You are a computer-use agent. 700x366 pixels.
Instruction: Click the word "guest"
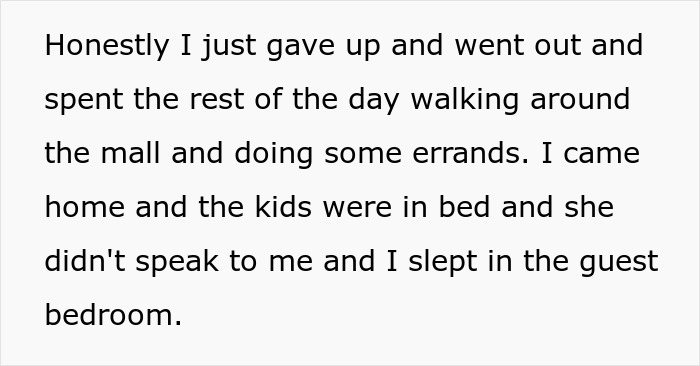(619, 263)
